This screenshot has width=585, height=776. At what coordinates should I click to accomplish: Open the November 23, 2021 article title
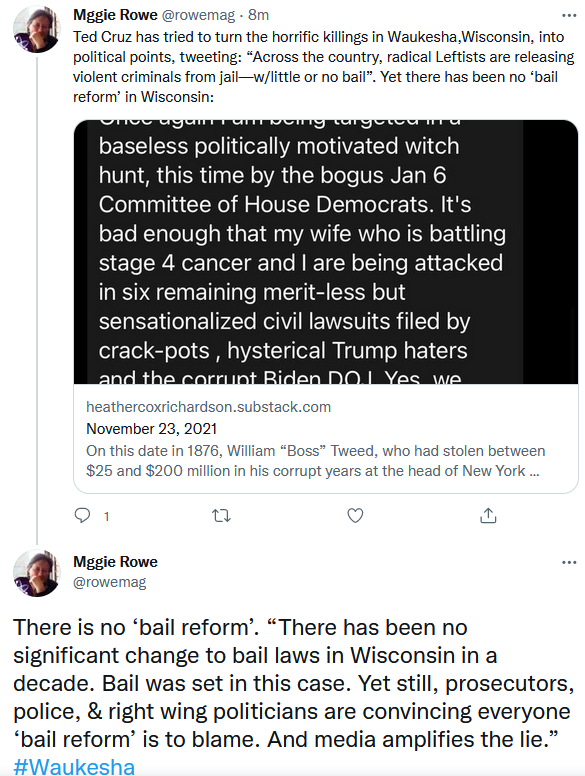point(151,429)
